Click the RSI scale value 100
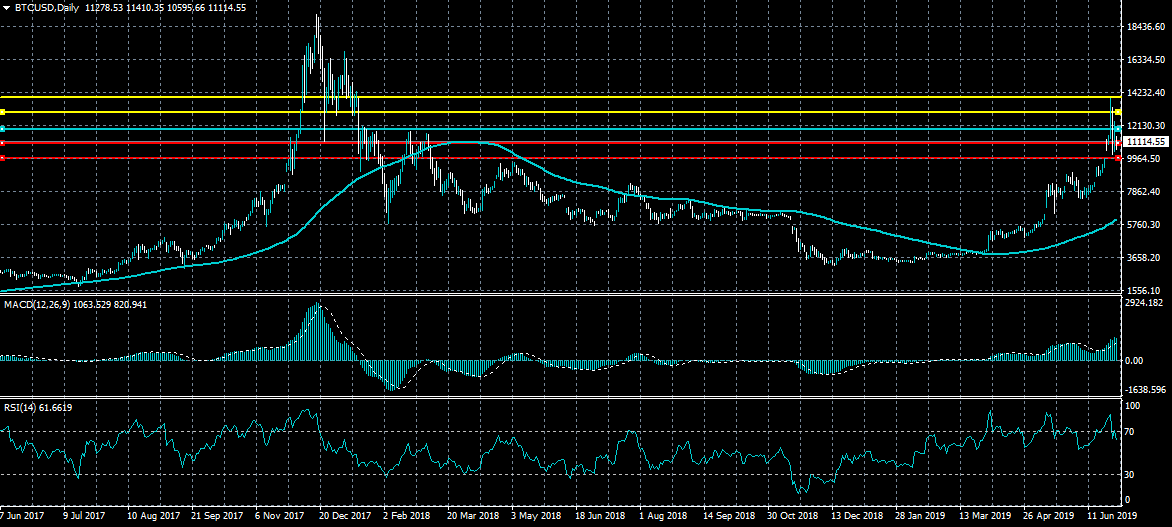The image size is (1172, 527). tap(1132, 405)
